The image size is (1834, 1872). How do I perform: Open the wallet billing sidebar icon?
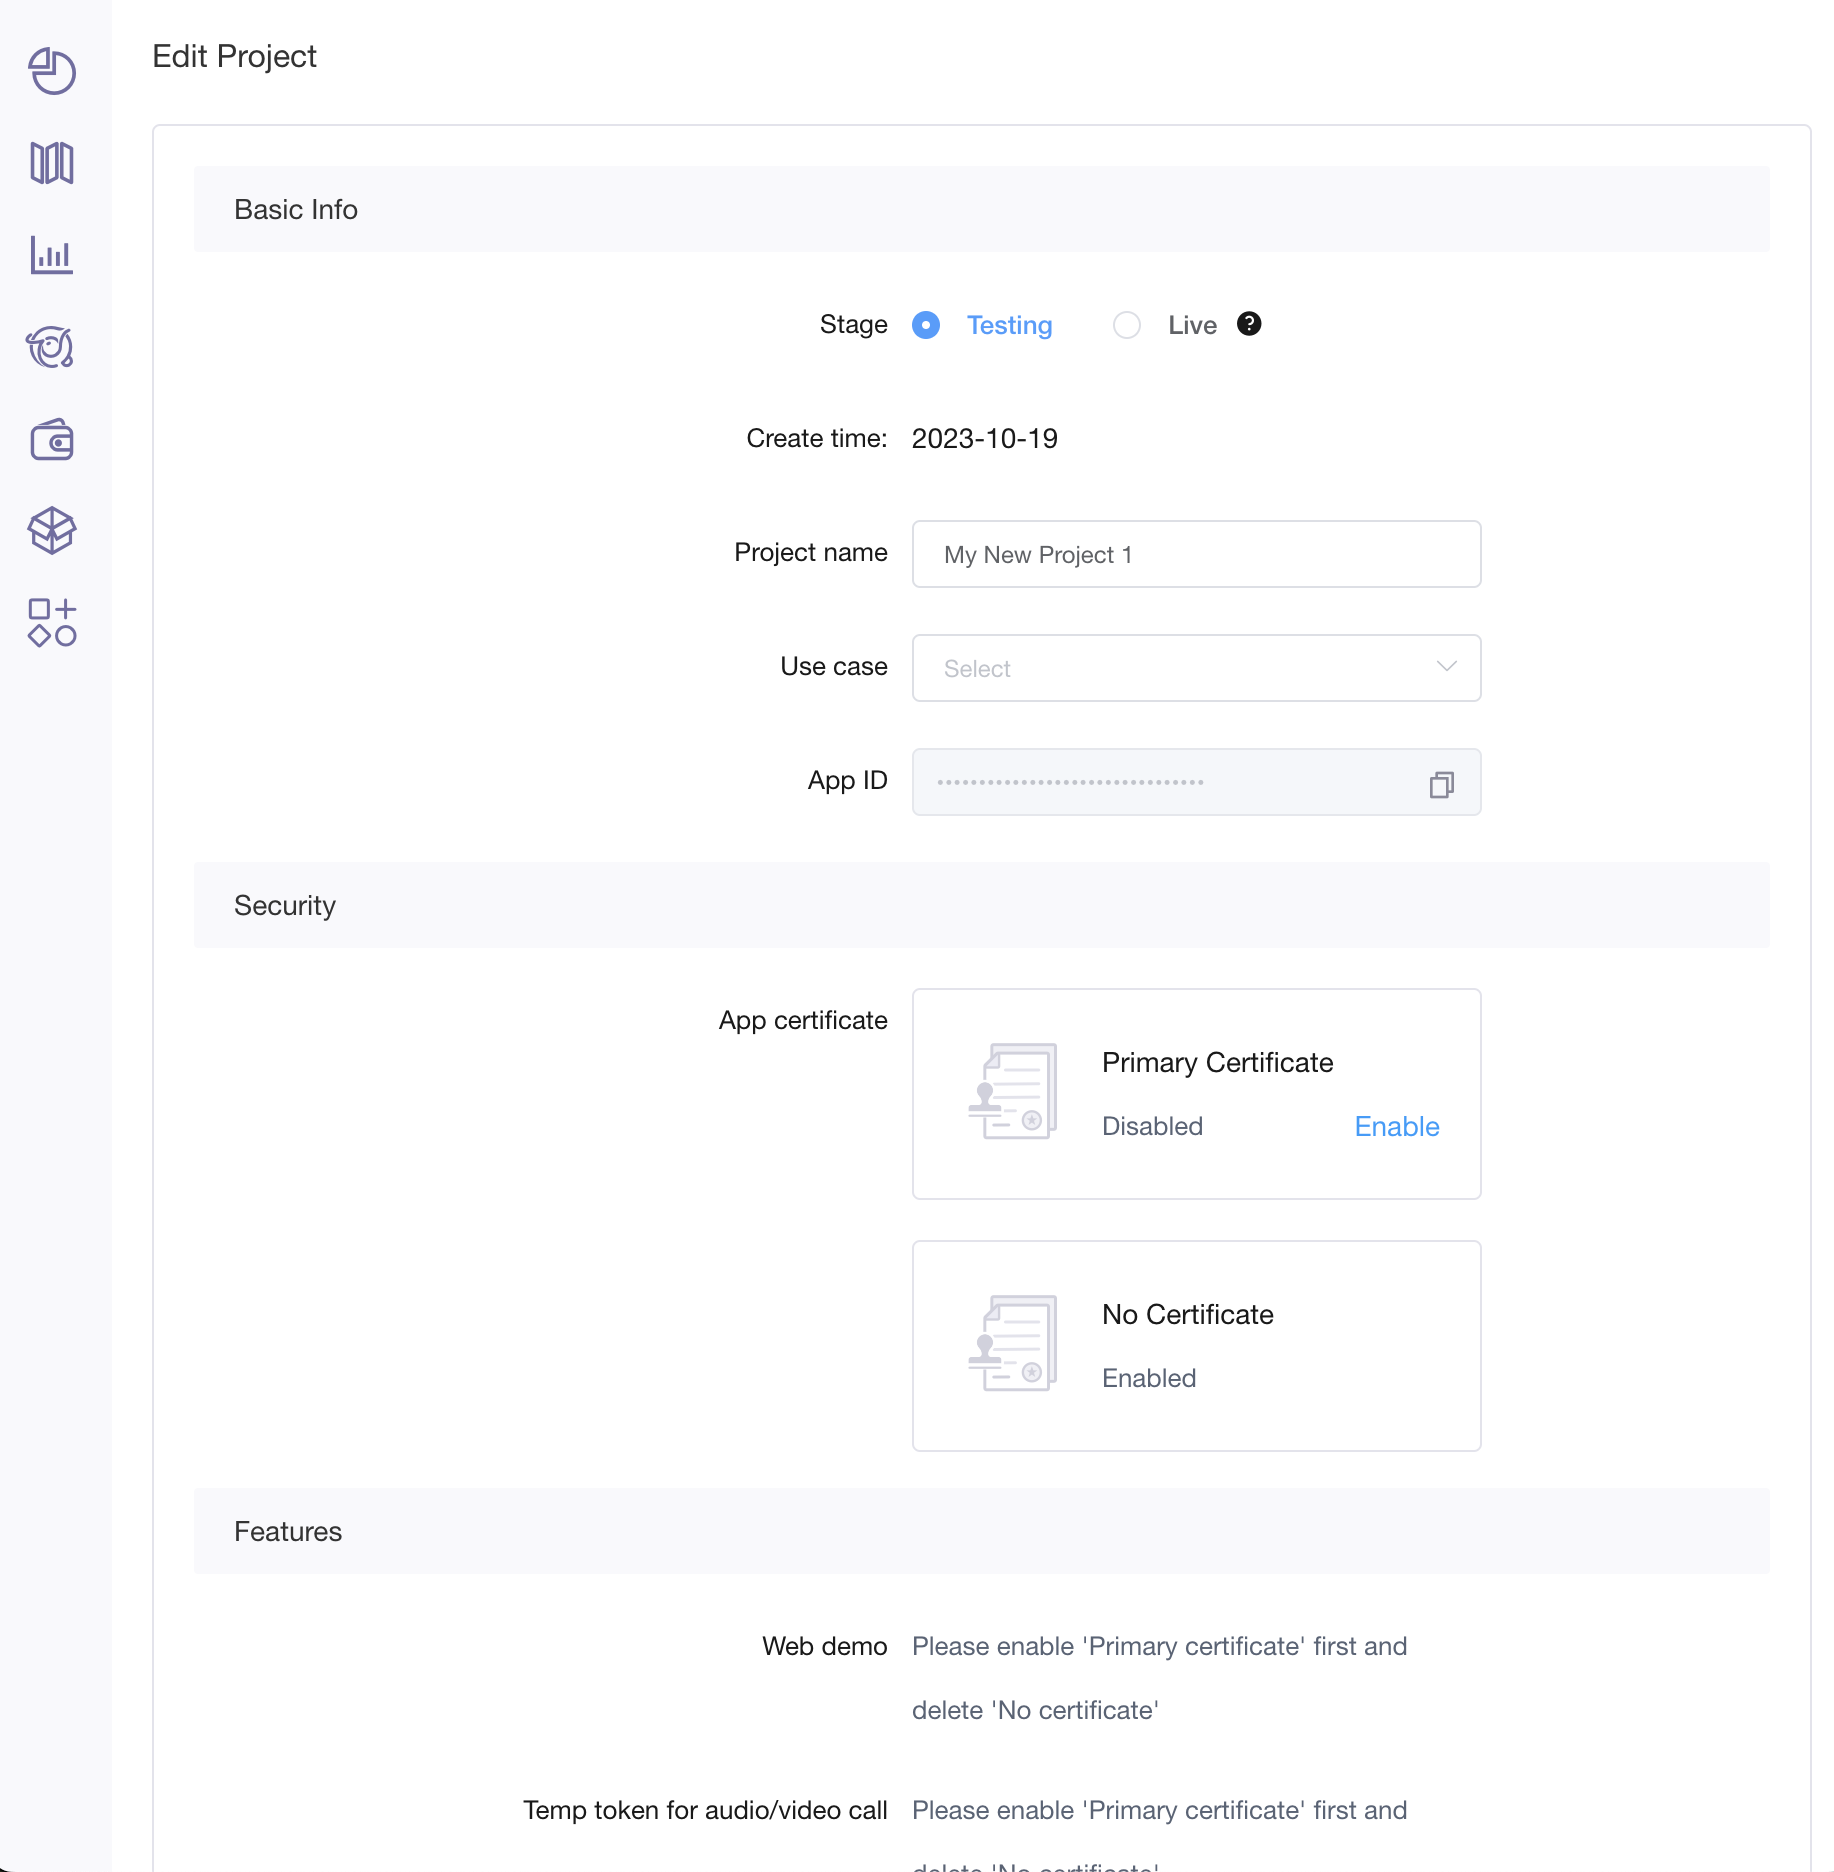click(x=52, y=440)
